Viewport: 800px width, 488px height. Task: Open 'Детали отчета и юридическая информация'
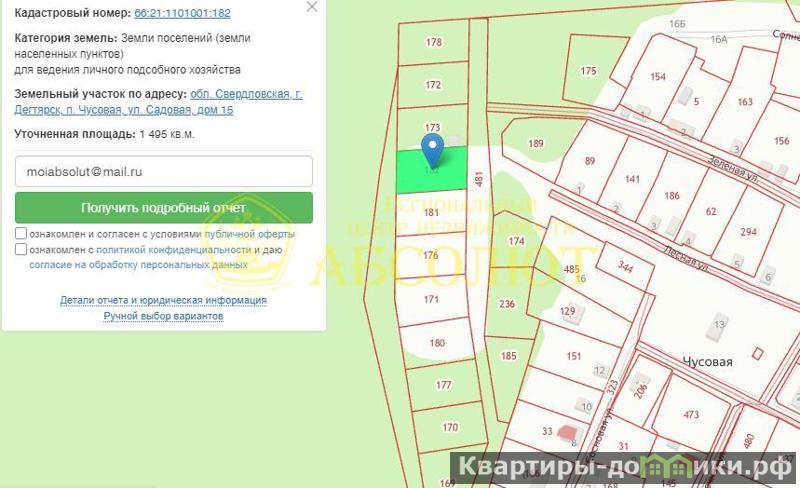click(163, 300)
